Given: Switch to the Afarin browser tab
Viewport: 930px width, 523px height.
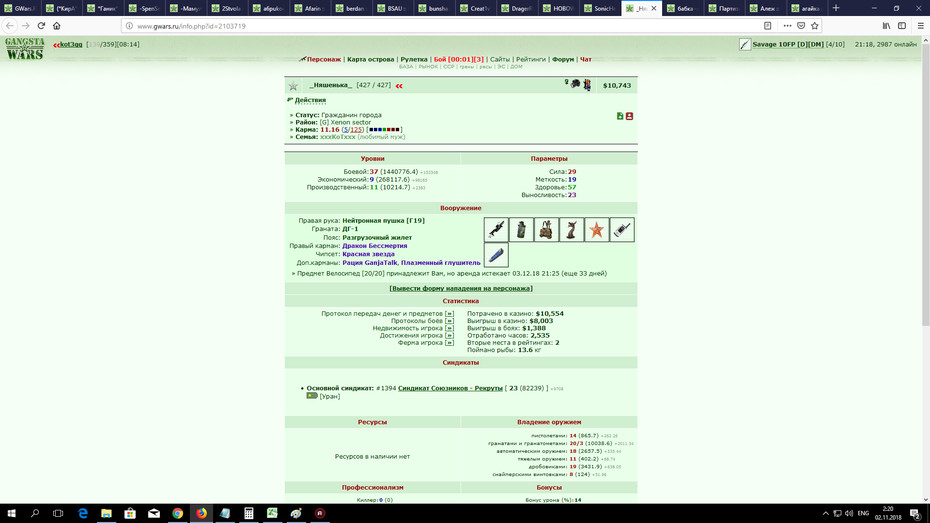Looking at the screenshot, I should (309, 8).
